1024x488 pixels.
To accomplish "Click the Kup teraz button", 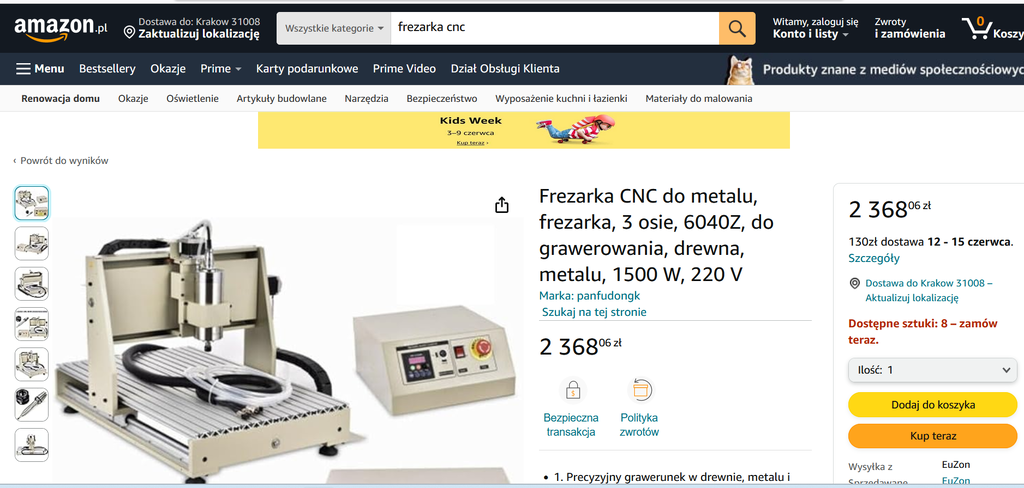I will point(933,436).
